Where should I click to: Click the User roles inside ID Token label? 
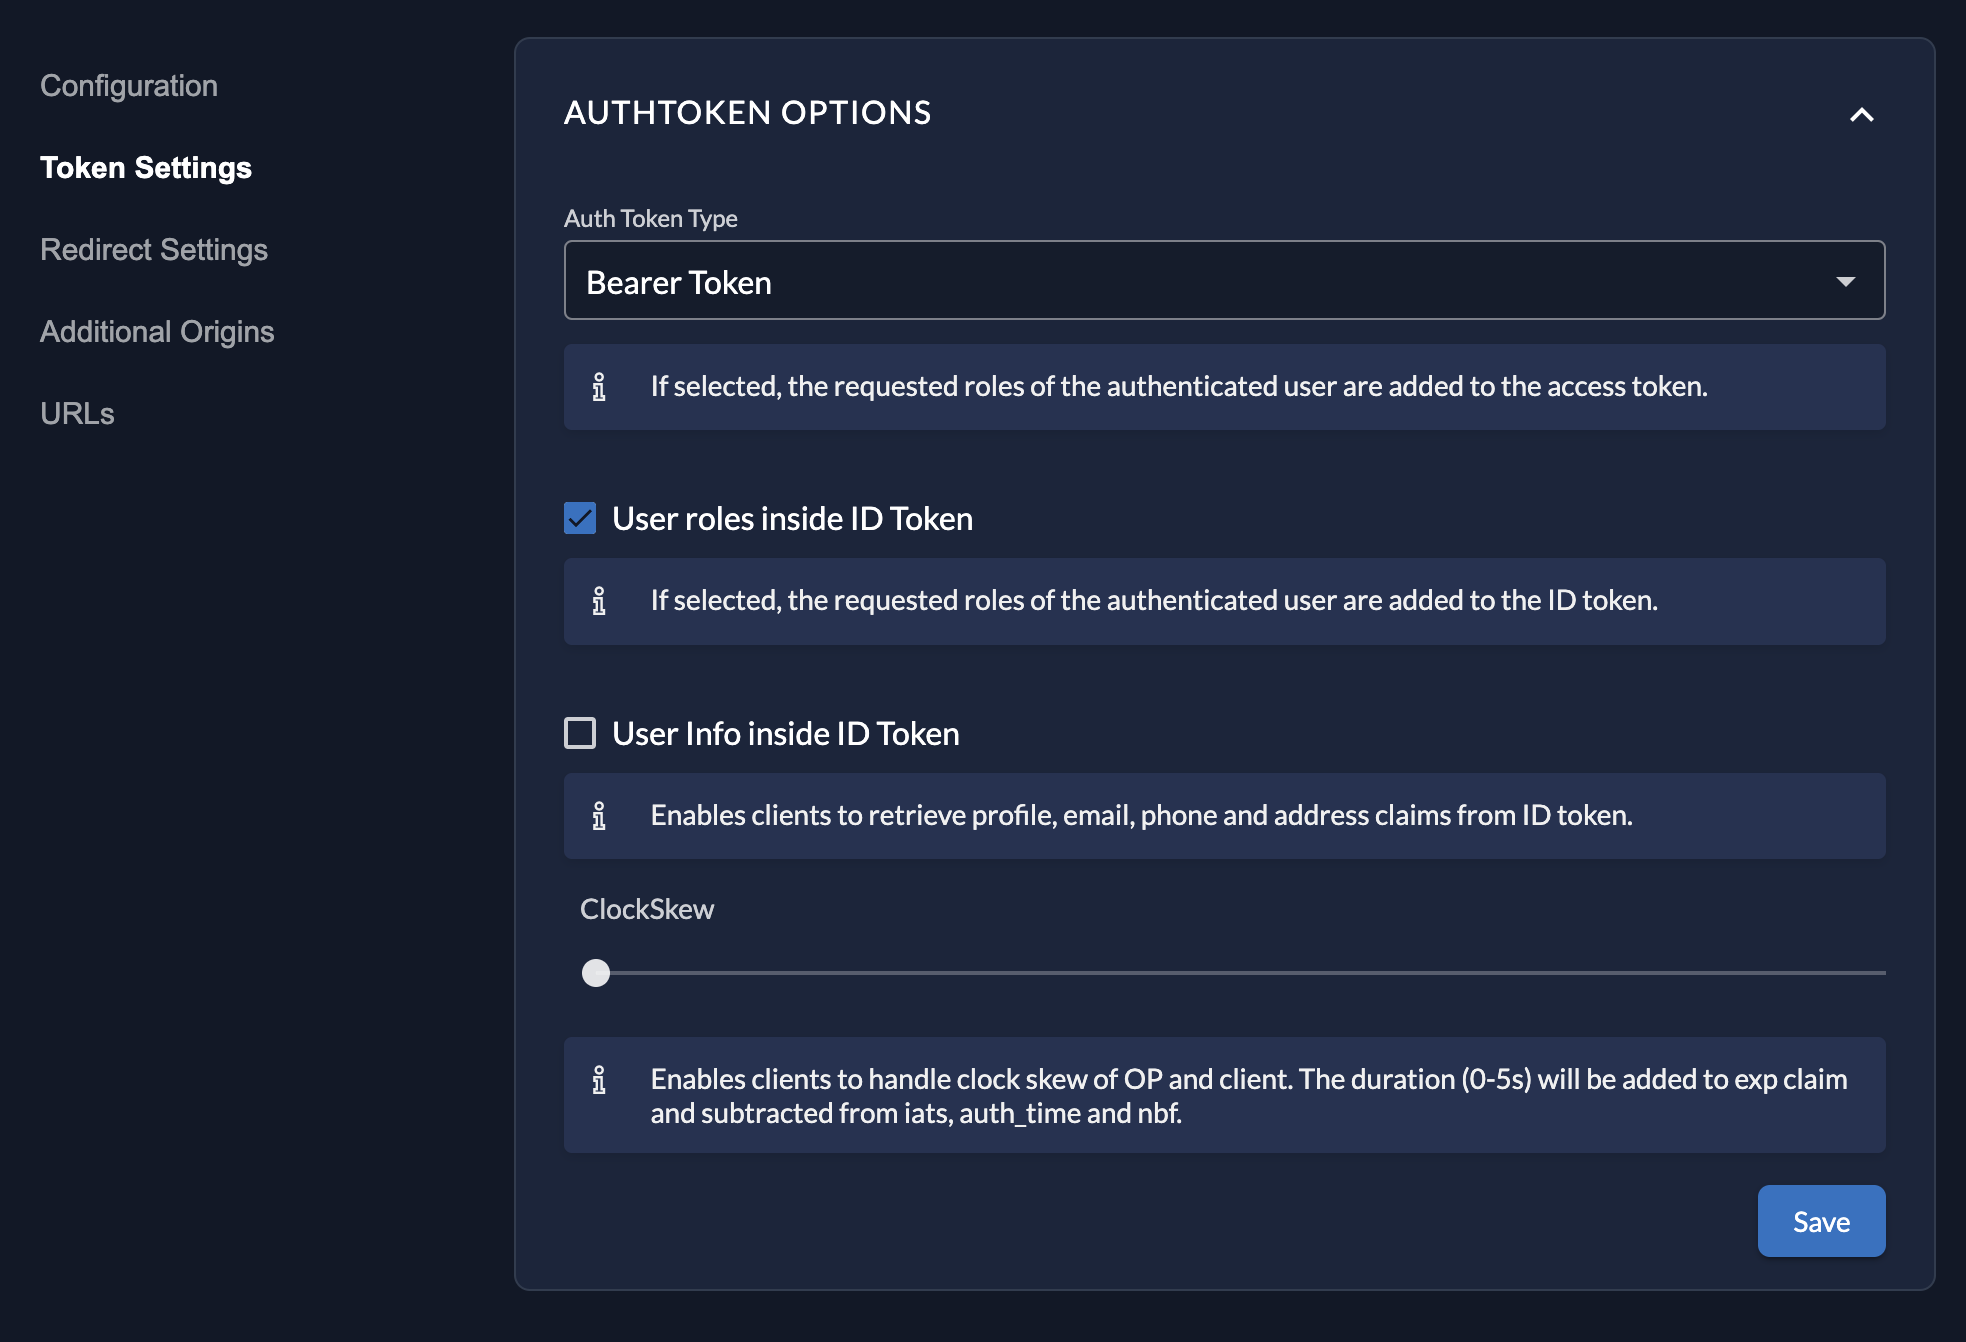click(x=792, y=519)
